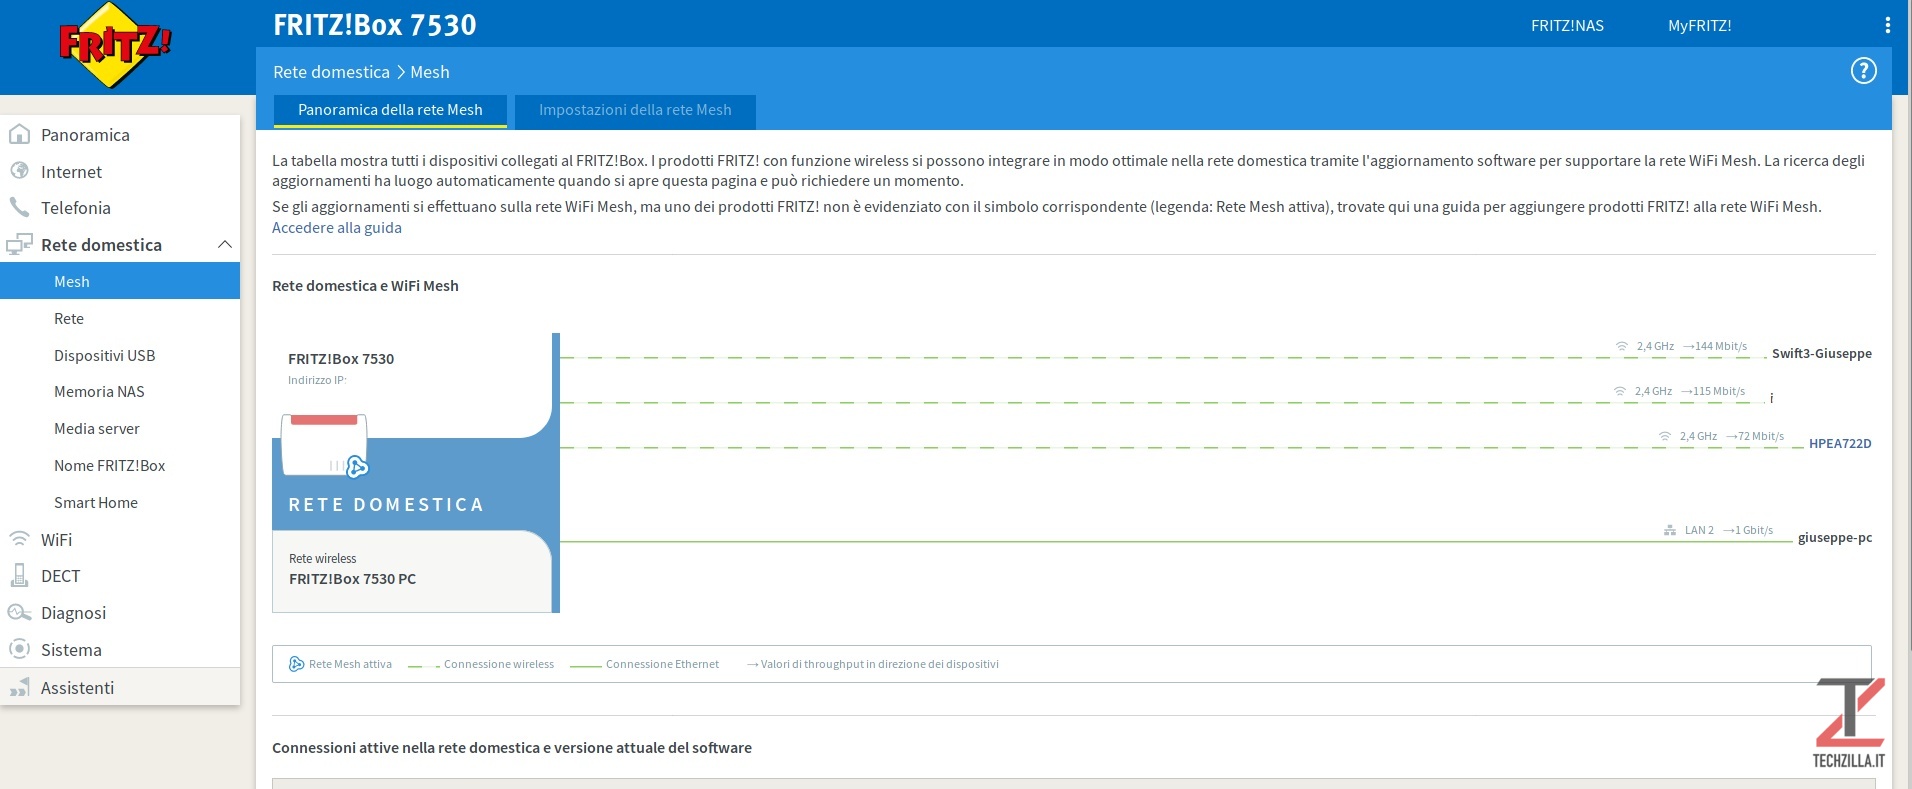Click Connessione wireless legend label

[x=499, y=664]
